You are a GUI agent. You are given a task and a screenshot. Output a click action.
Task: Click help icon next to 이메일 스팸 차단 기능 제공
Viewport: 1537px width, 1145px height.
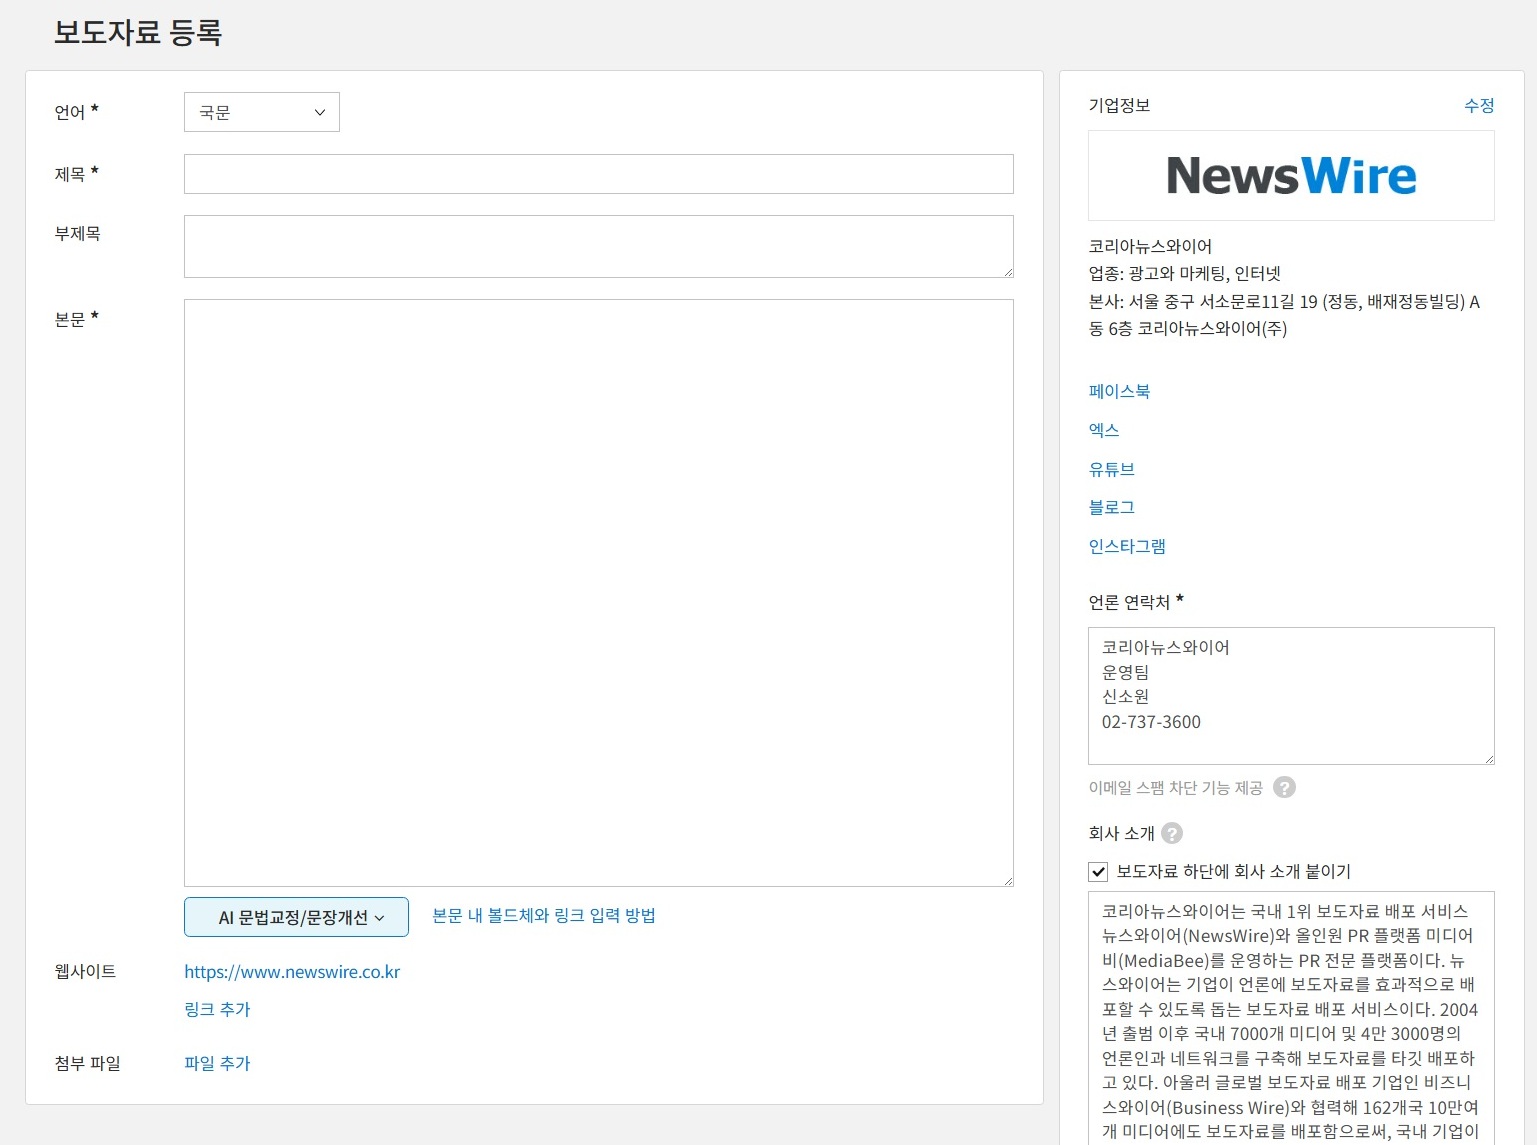1284,788
